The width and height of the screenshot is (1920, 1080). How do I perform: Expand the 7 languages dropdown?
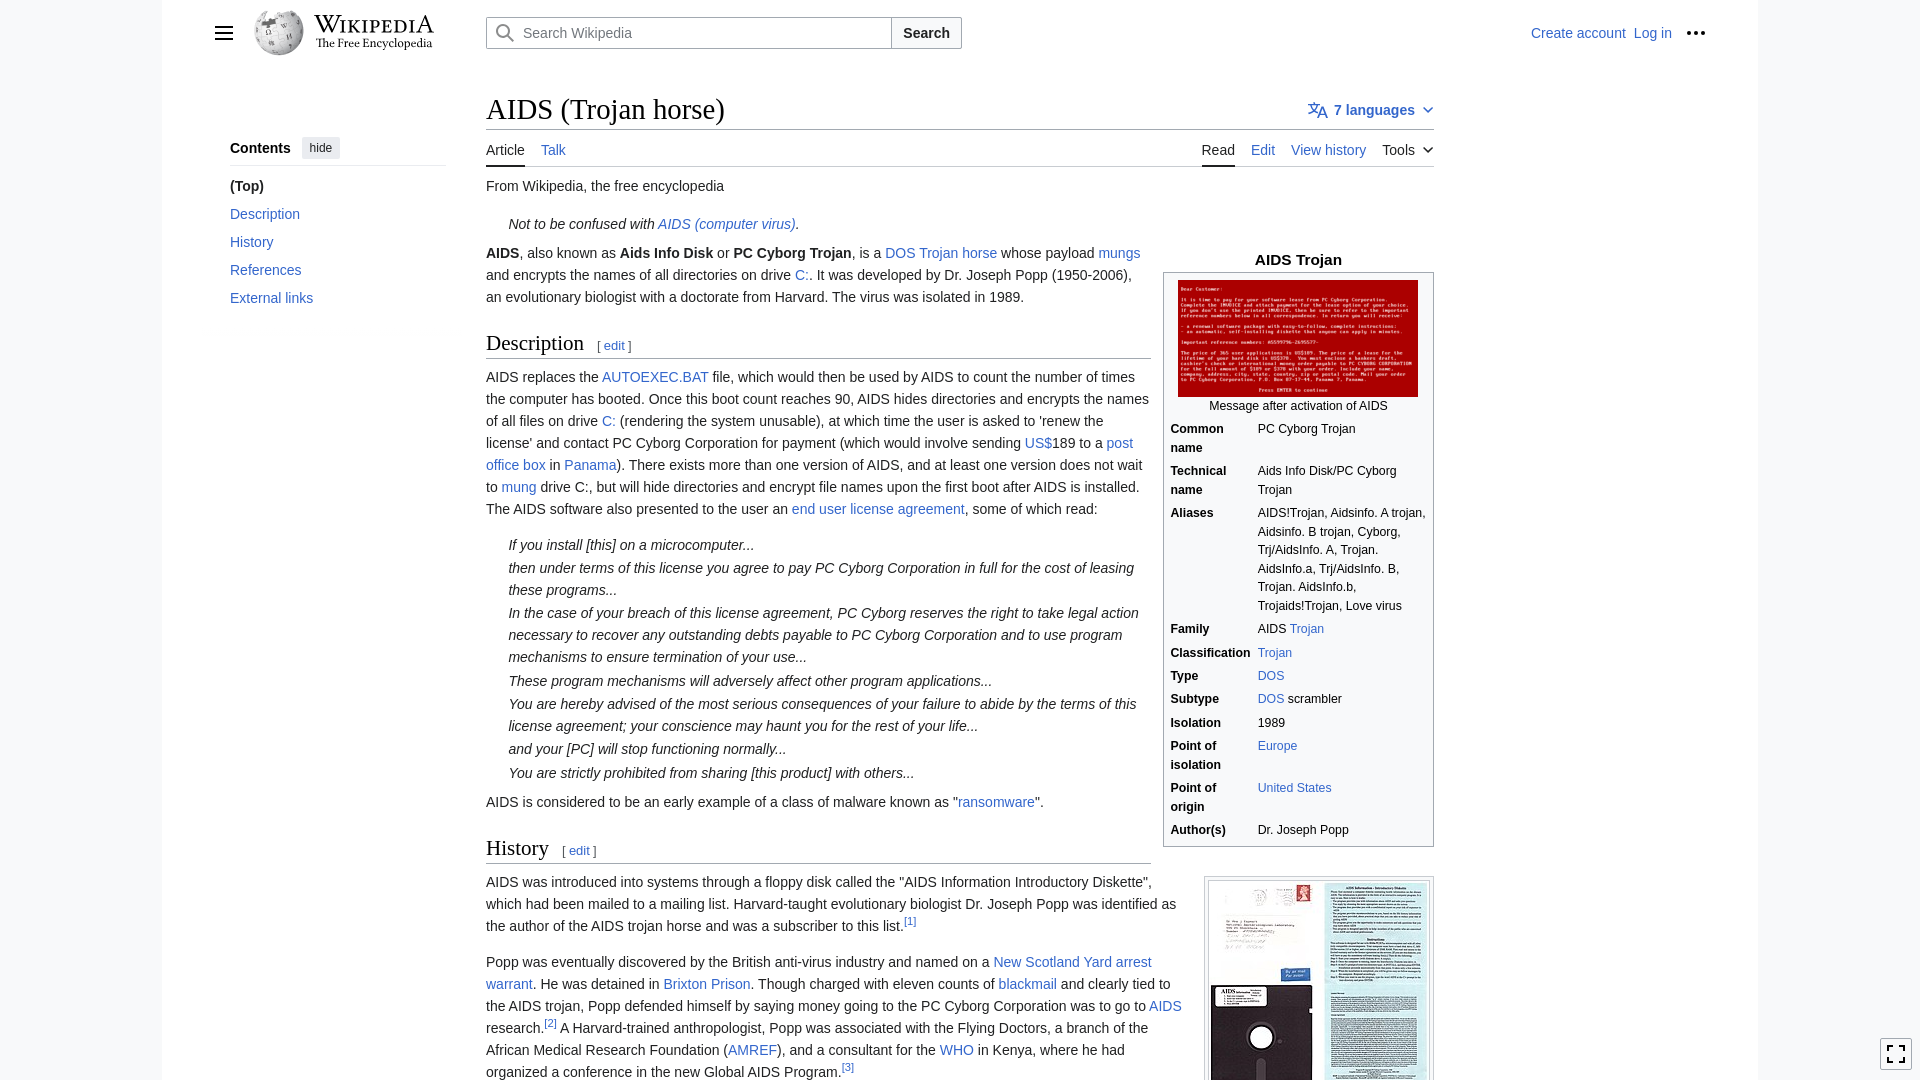point(1371,110)
